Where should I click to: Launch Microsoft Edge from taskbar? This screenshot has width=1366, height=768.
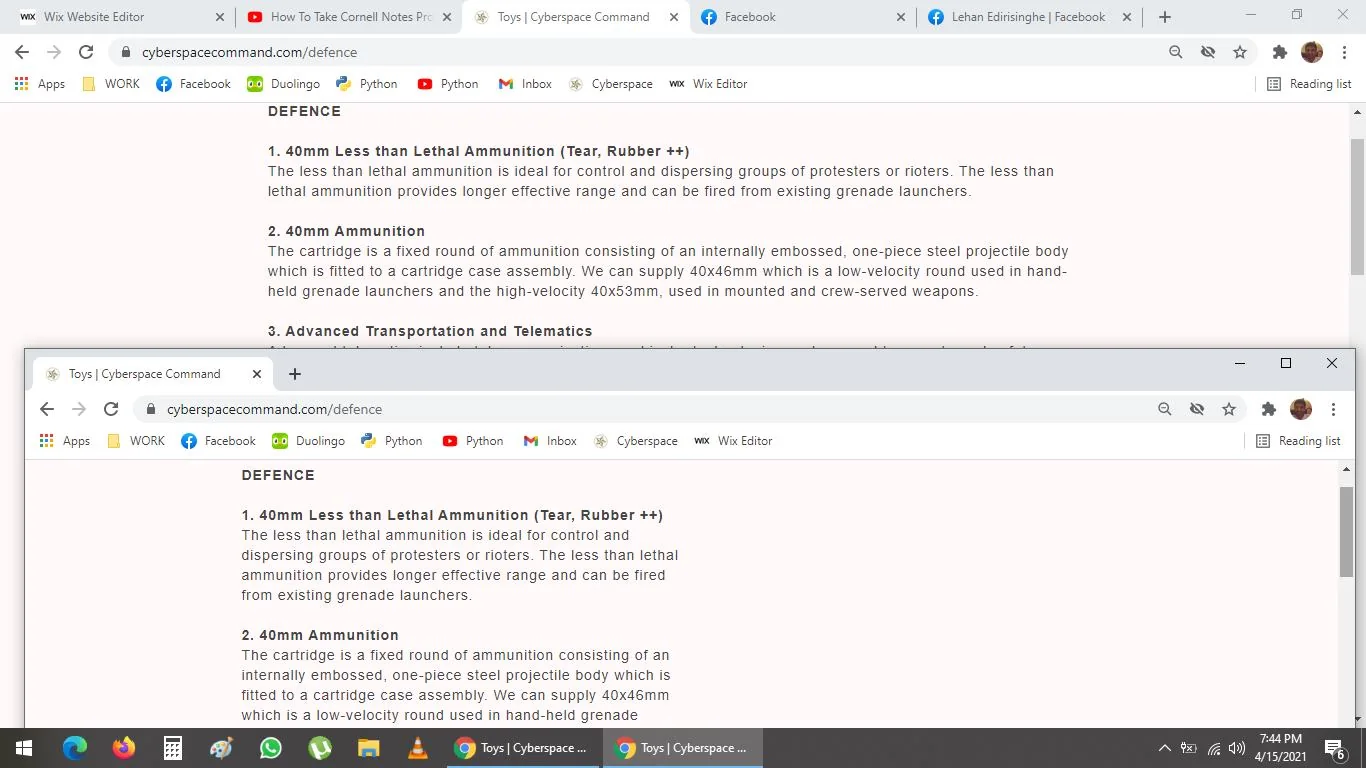75,748
